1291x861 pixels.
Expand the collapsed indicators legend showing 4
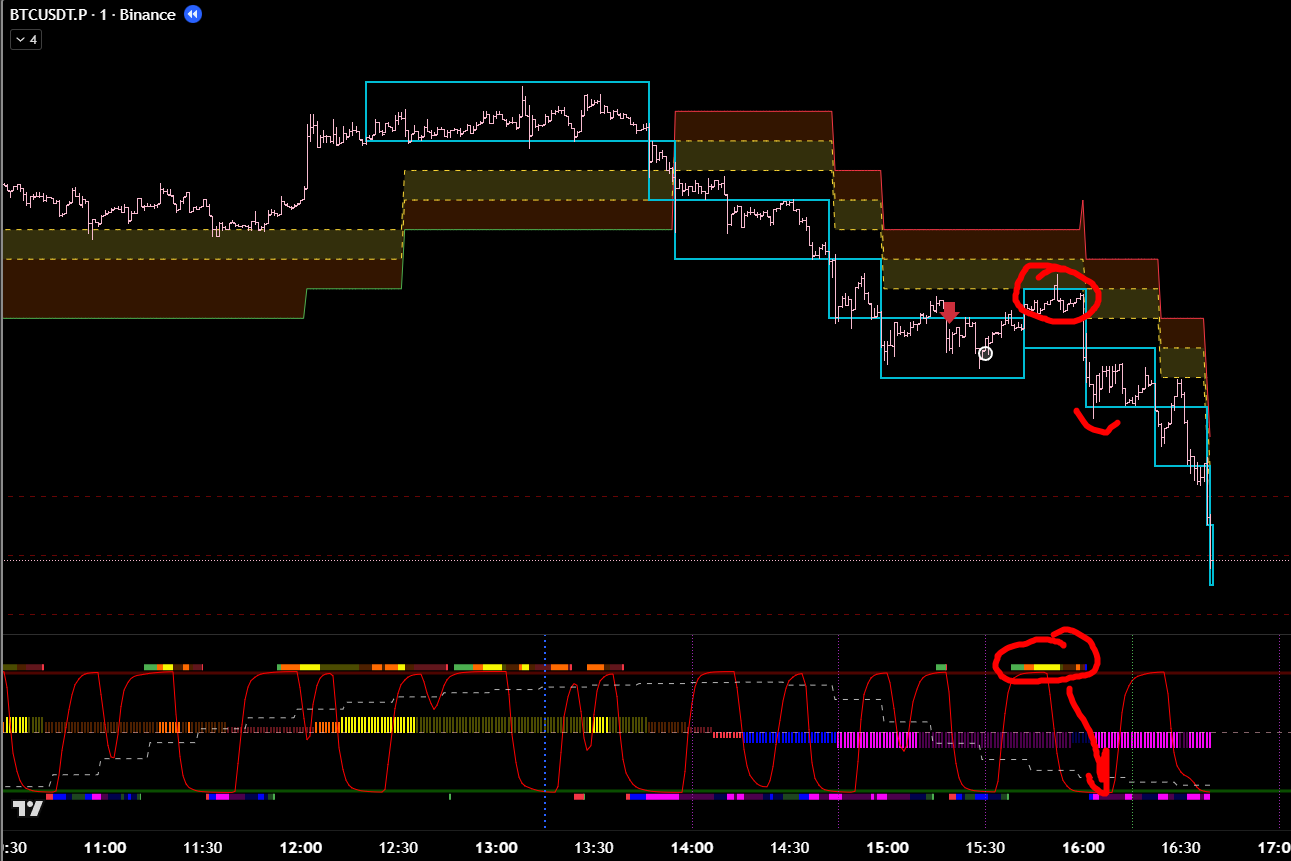(26, 40)
